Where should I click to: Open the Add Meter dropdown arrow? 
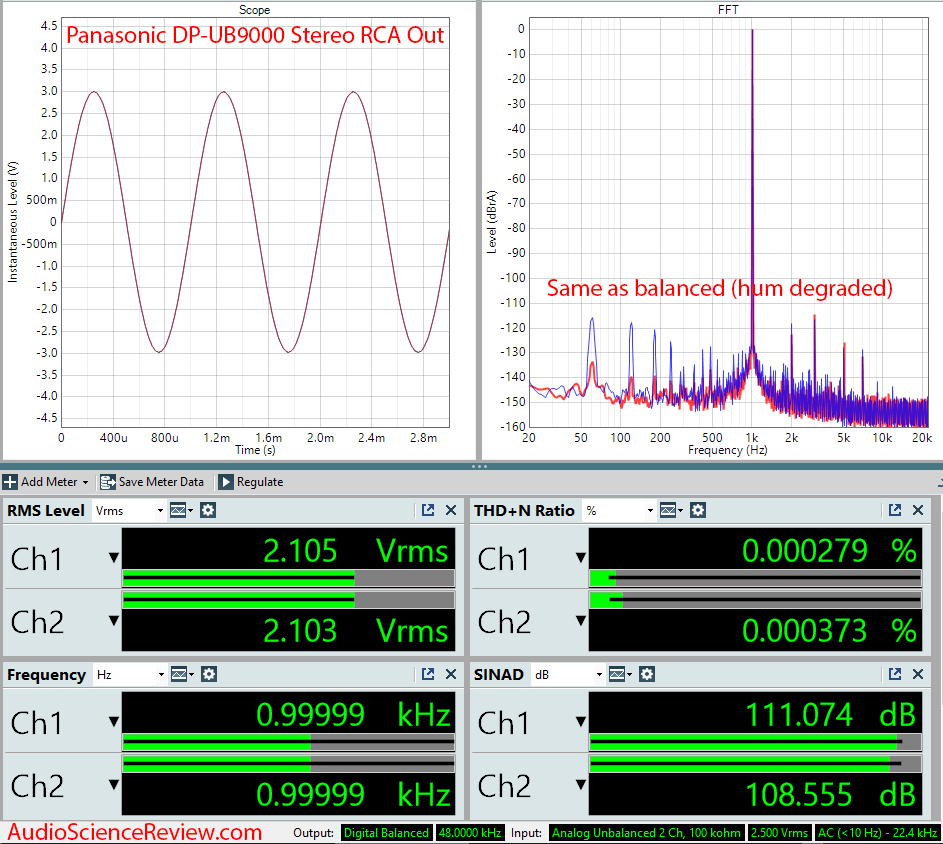click(85, 482)
